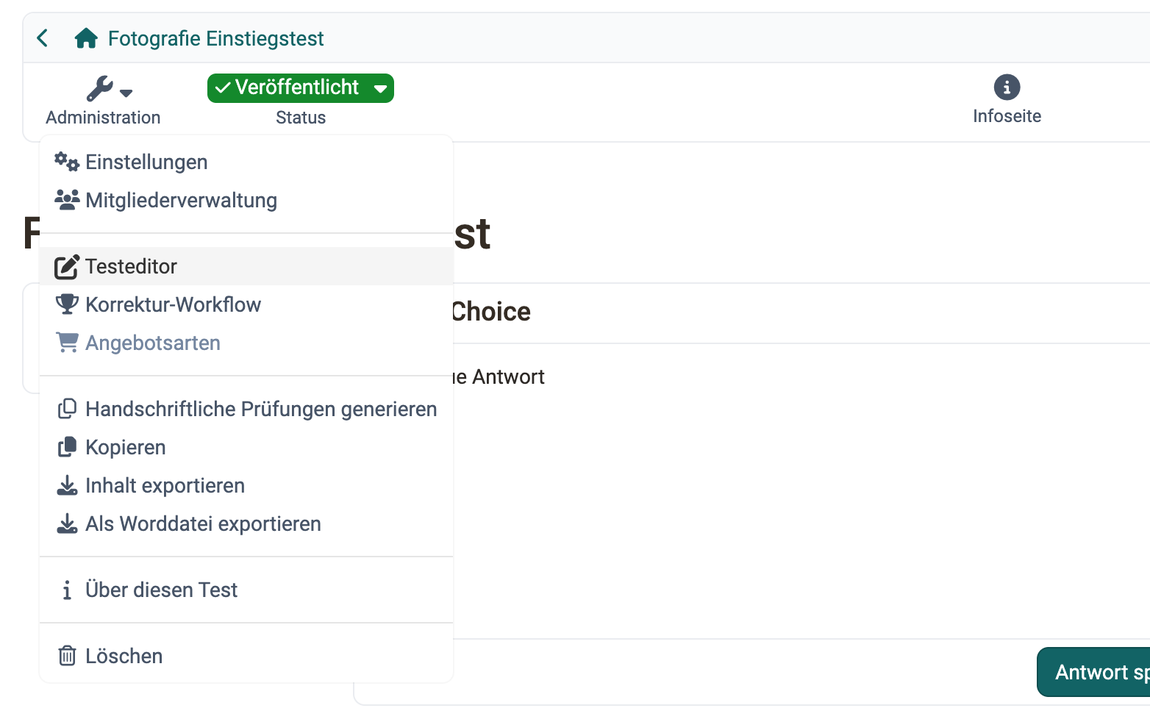Click the Über diesen Test info icon
This screenshot has height=722, width=1150.
click(x=67, y=590)
